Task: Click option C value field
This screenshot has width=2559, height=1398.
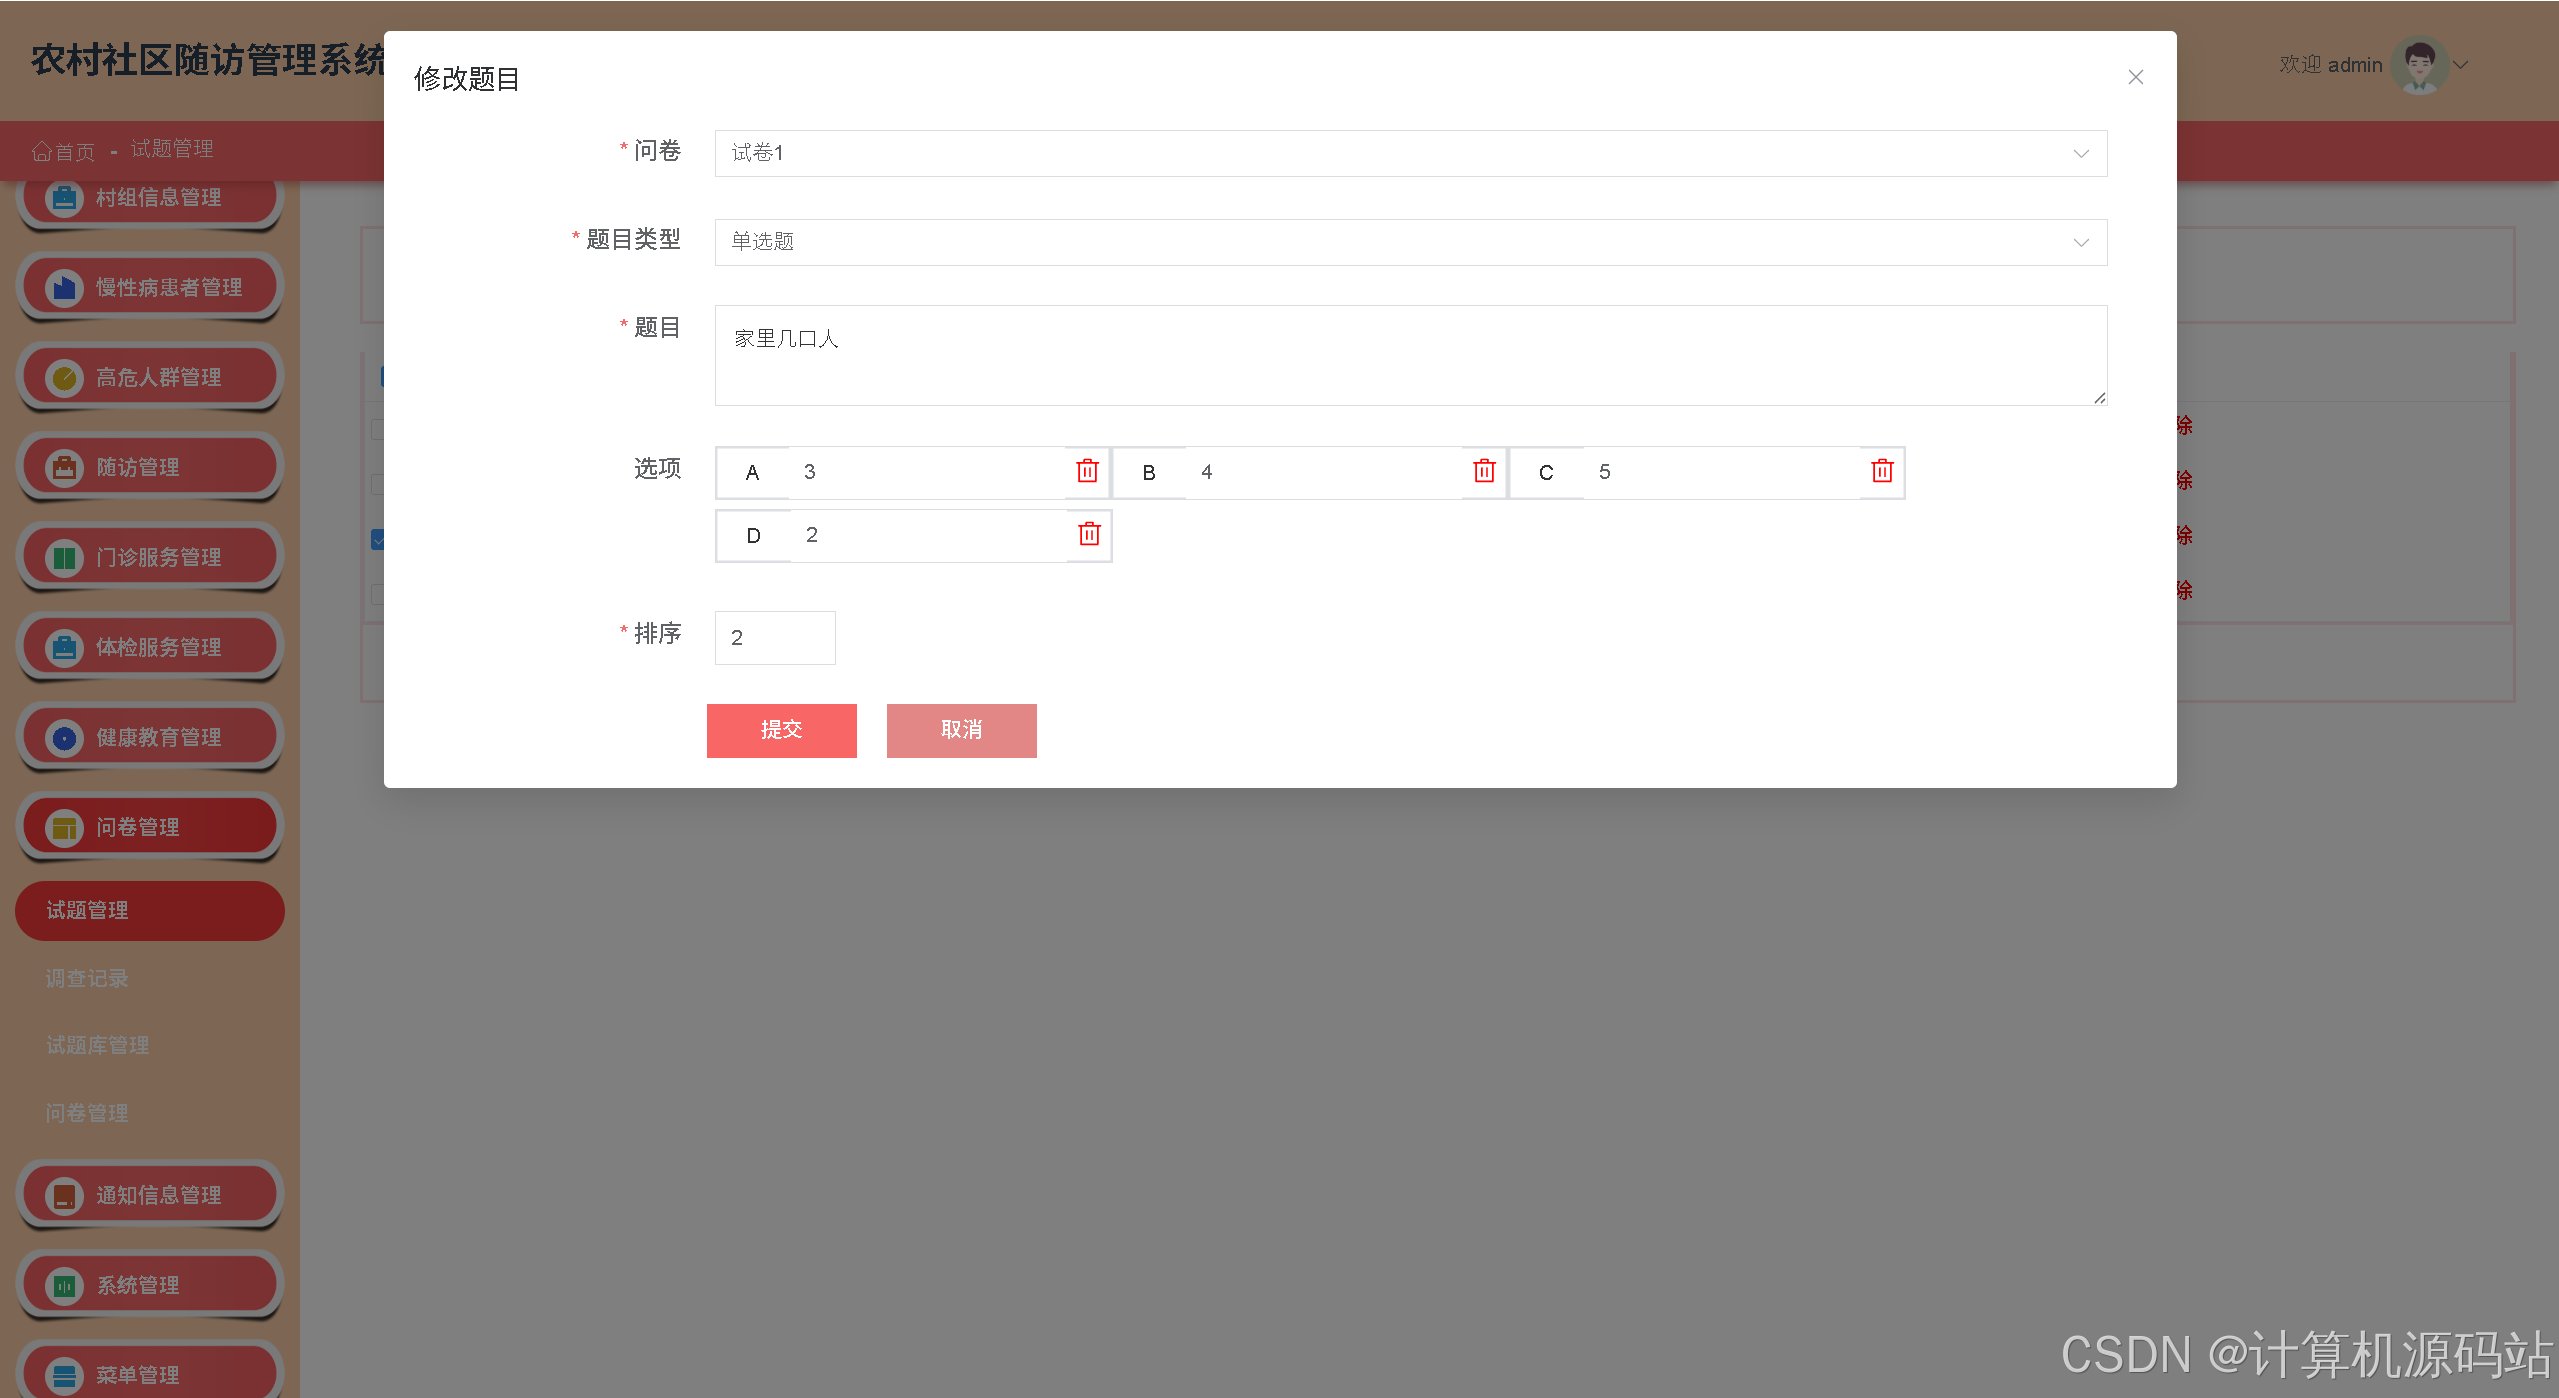Action: coord(1722,472)
